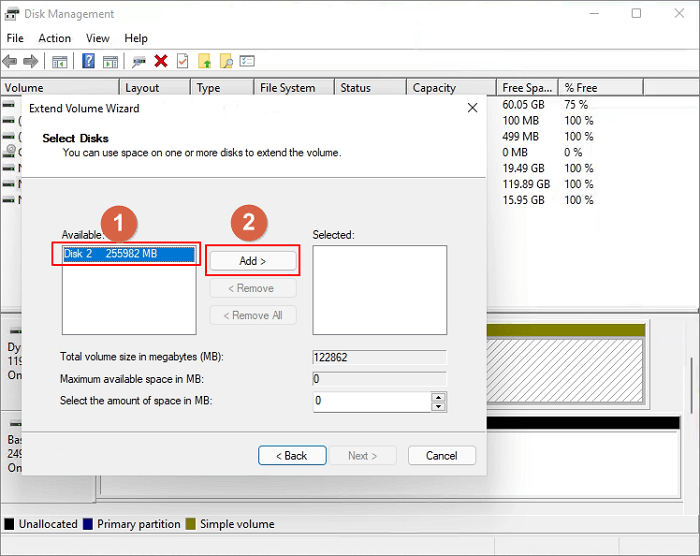This screenshot has width=700, height=556.
Task: Click the Forward arrow toolbar icon
Action: [31, 61]
